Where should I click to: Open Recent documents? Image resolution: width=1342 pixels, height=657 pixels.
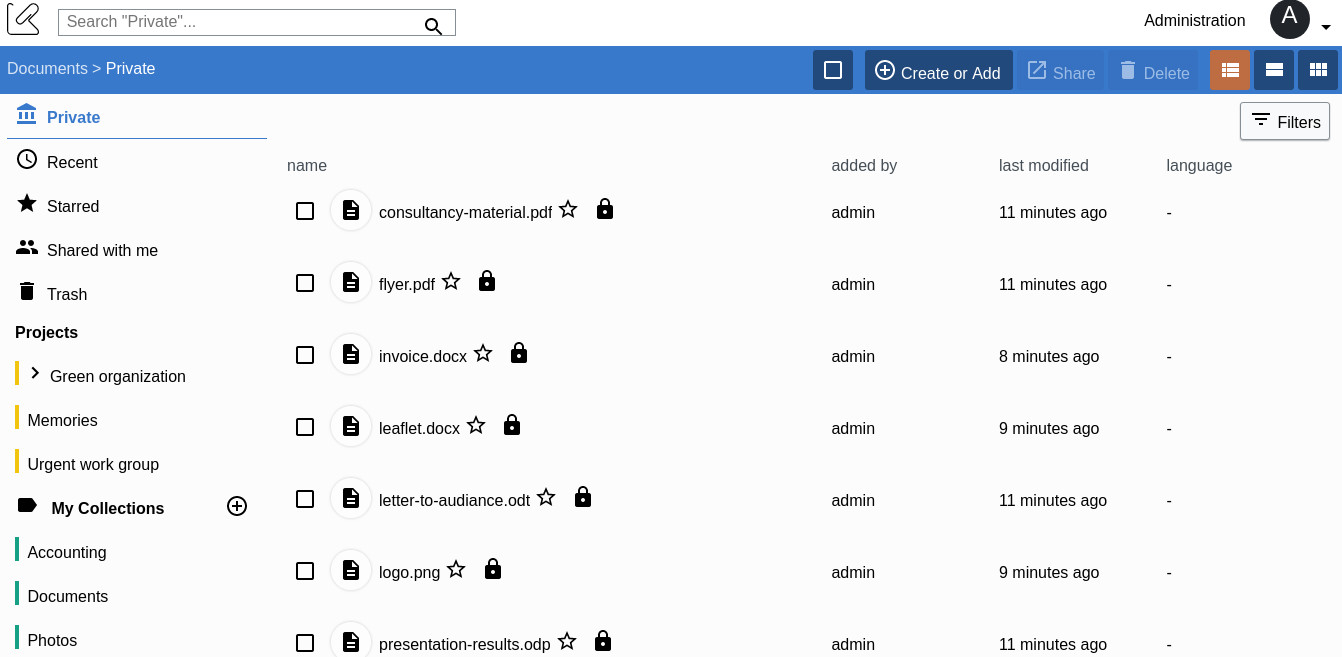(x=72, y=162)
